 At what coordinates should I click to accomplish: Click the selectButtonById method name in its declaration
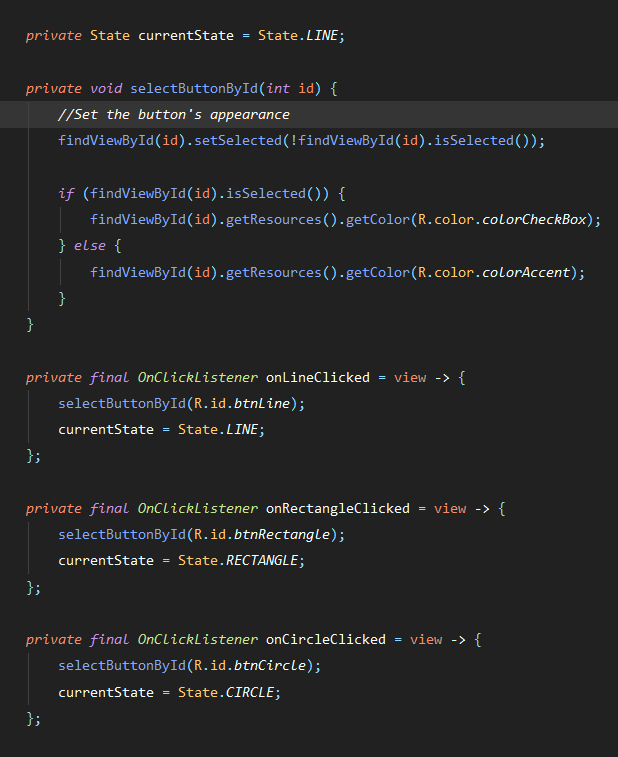(x=194, y=89)
